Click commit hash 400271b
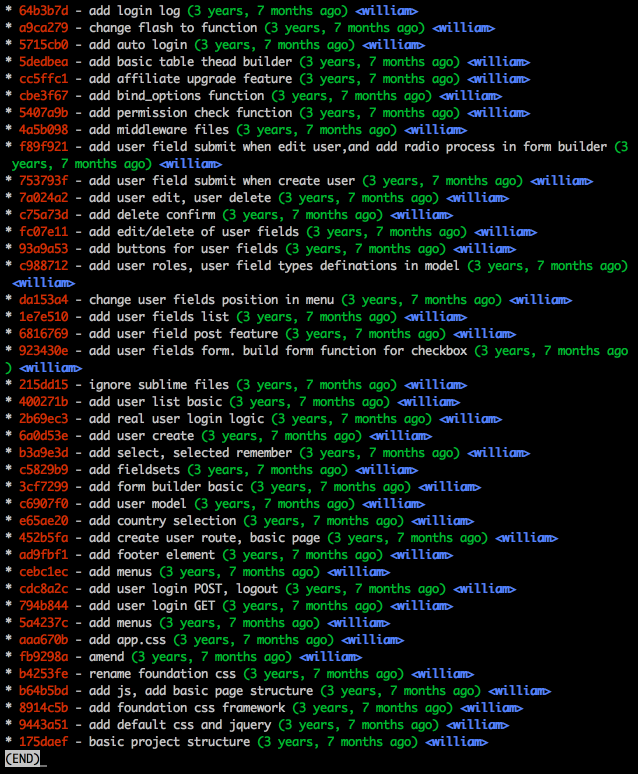638x774 pixels. (43, 401)
